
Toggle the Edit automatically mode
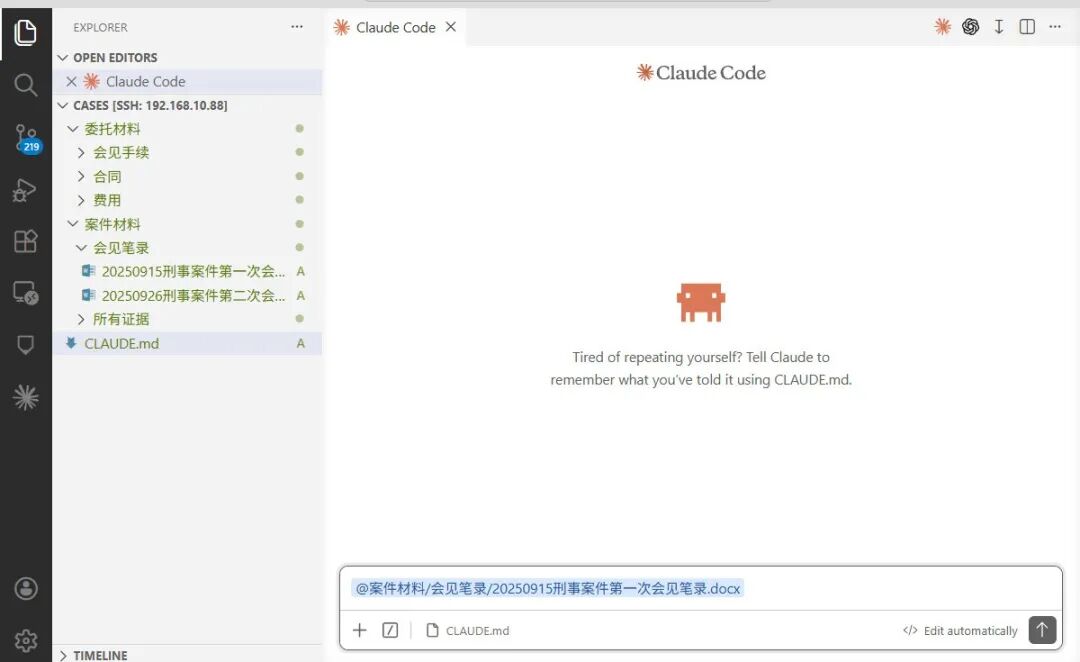959,630
